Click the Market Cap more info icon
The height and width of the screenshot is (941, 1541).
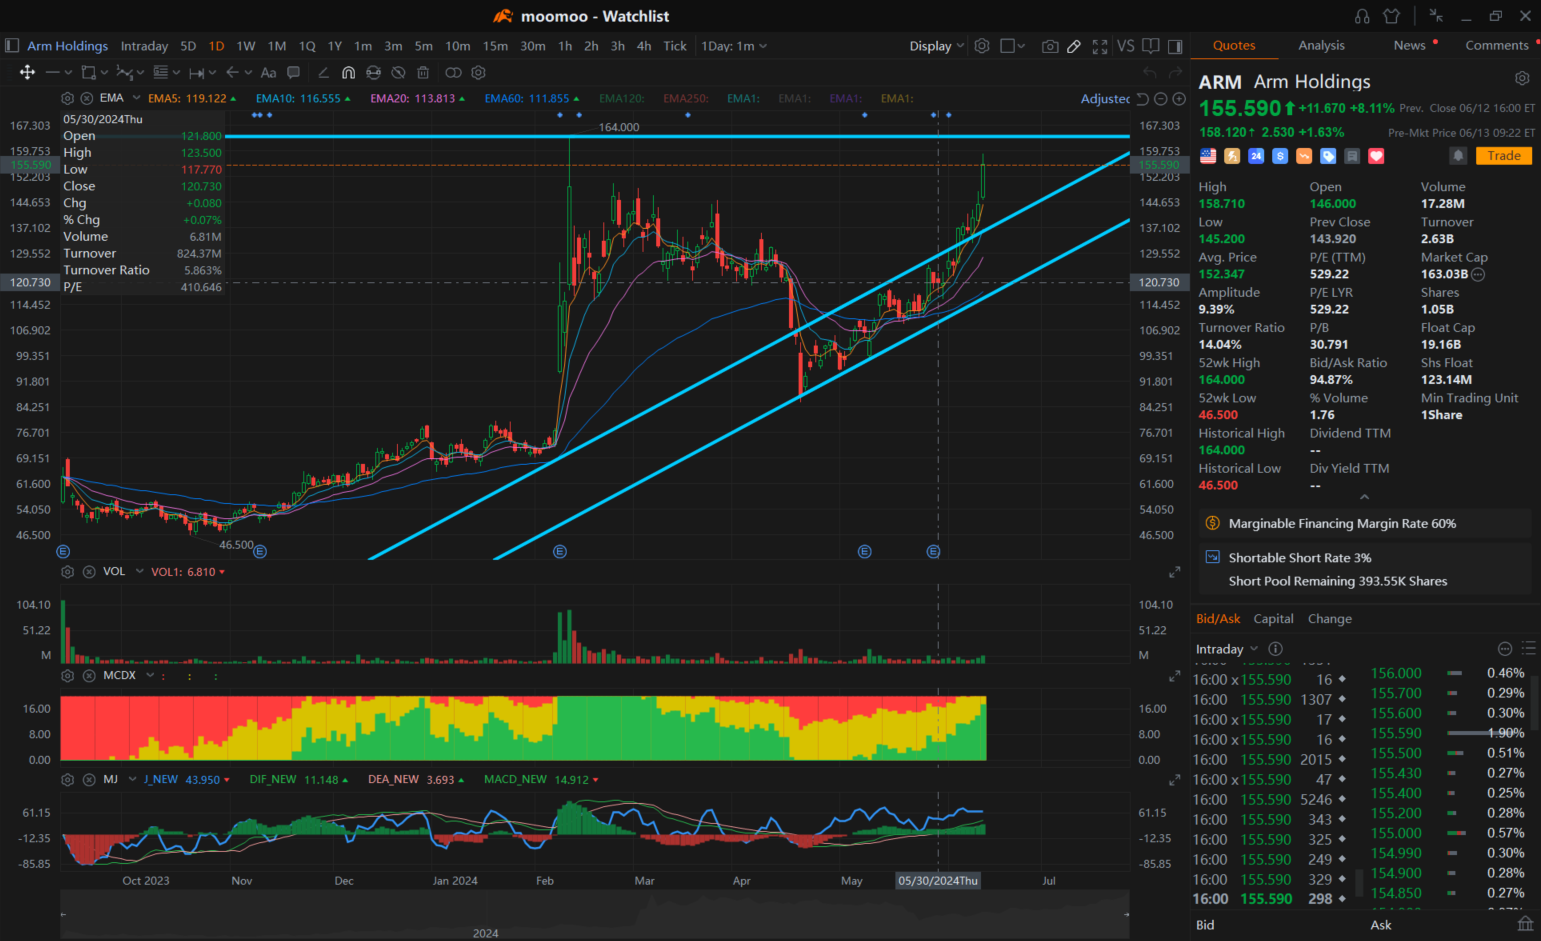1478,274
